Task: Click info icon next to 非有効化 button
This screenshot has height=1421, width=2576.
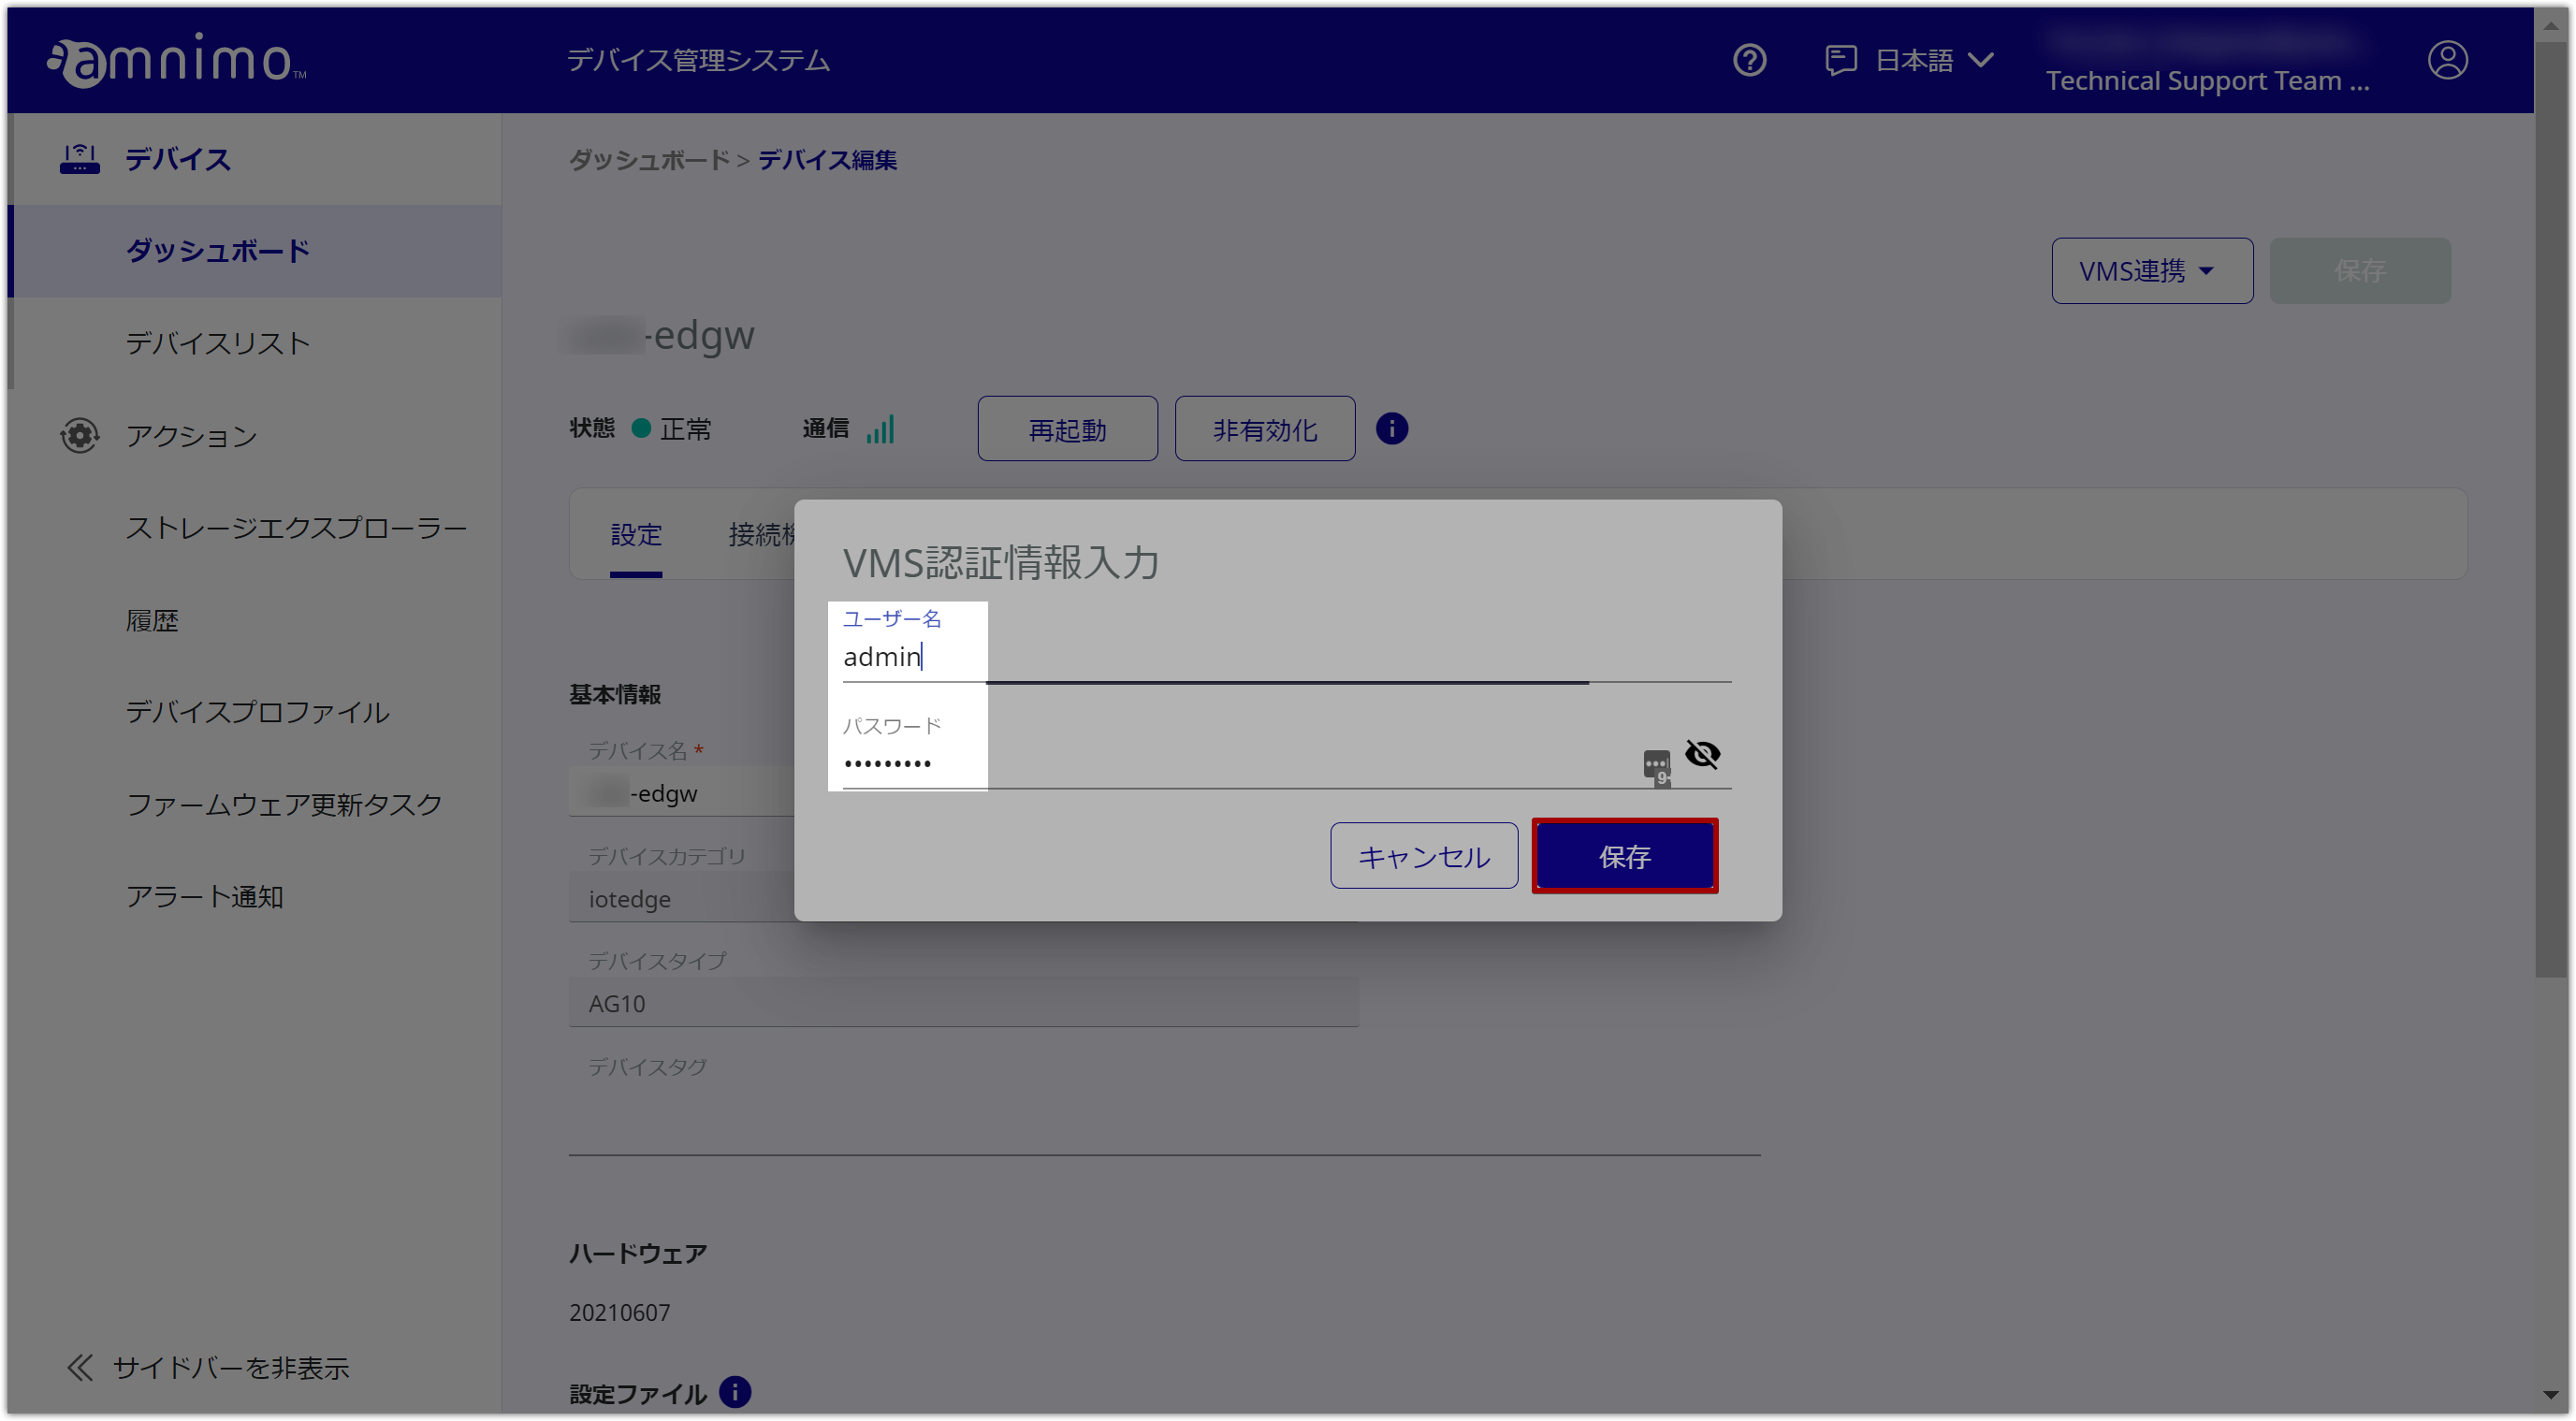Action: pyautogui.click(x=1391, y=429)
